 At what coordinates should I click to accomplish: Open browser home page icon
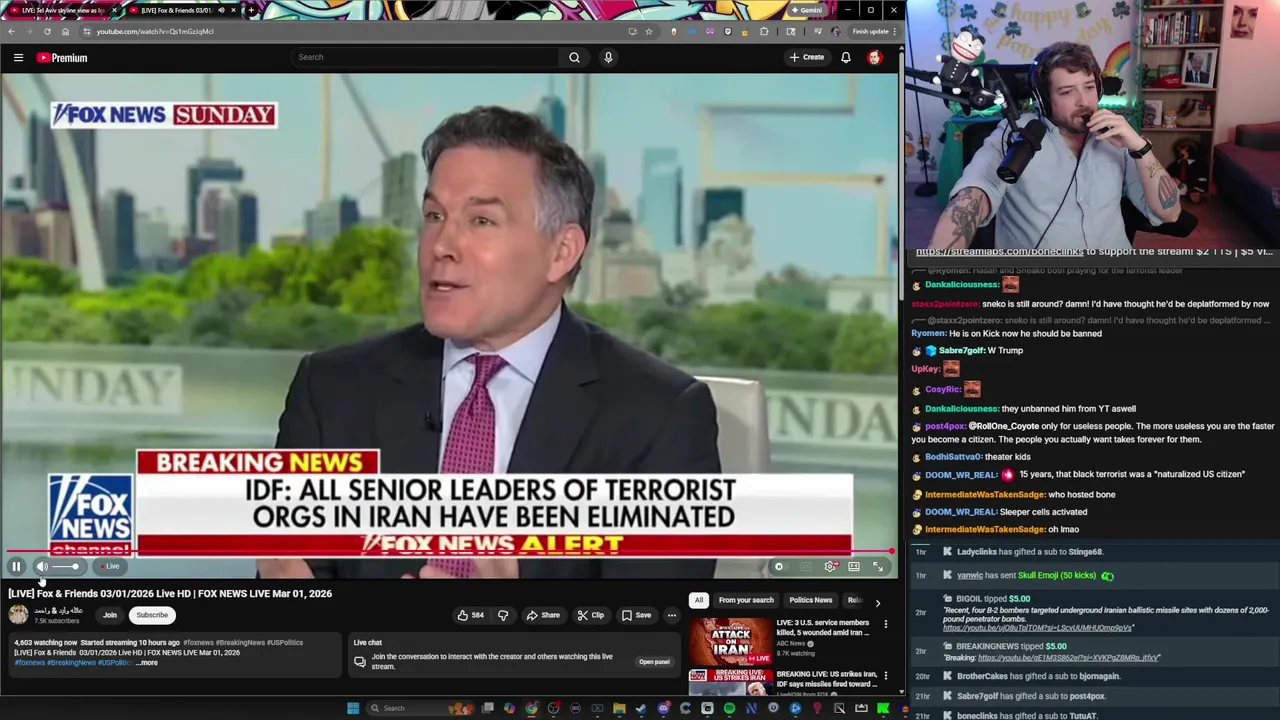pyautogui.click(x=65, y=31)
